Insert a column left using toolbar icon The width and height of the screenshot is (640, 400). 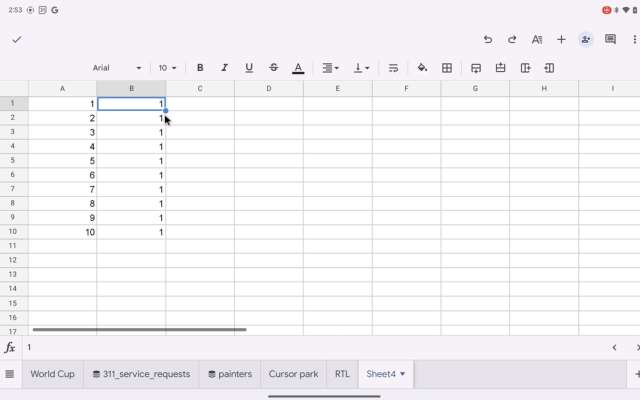click(x=549, y=68)
